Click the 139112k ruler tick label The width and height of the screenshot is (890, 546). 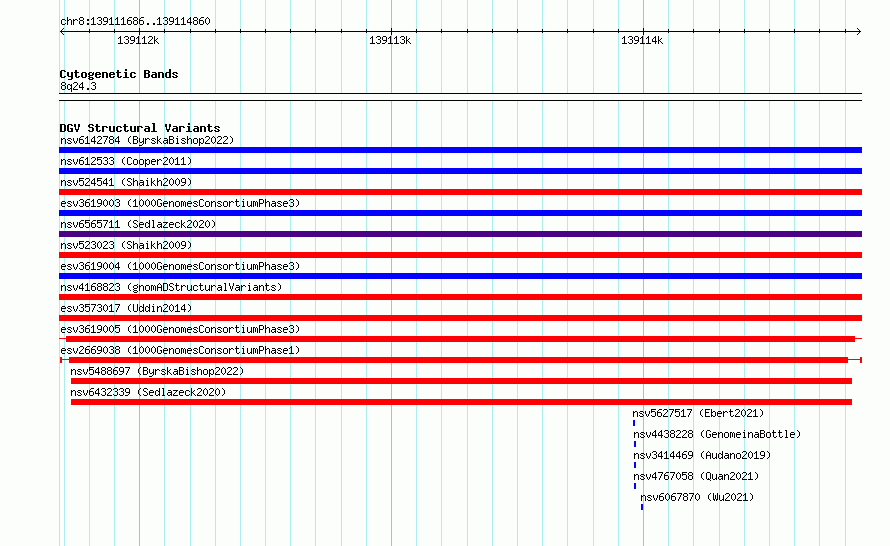(138, 40)
